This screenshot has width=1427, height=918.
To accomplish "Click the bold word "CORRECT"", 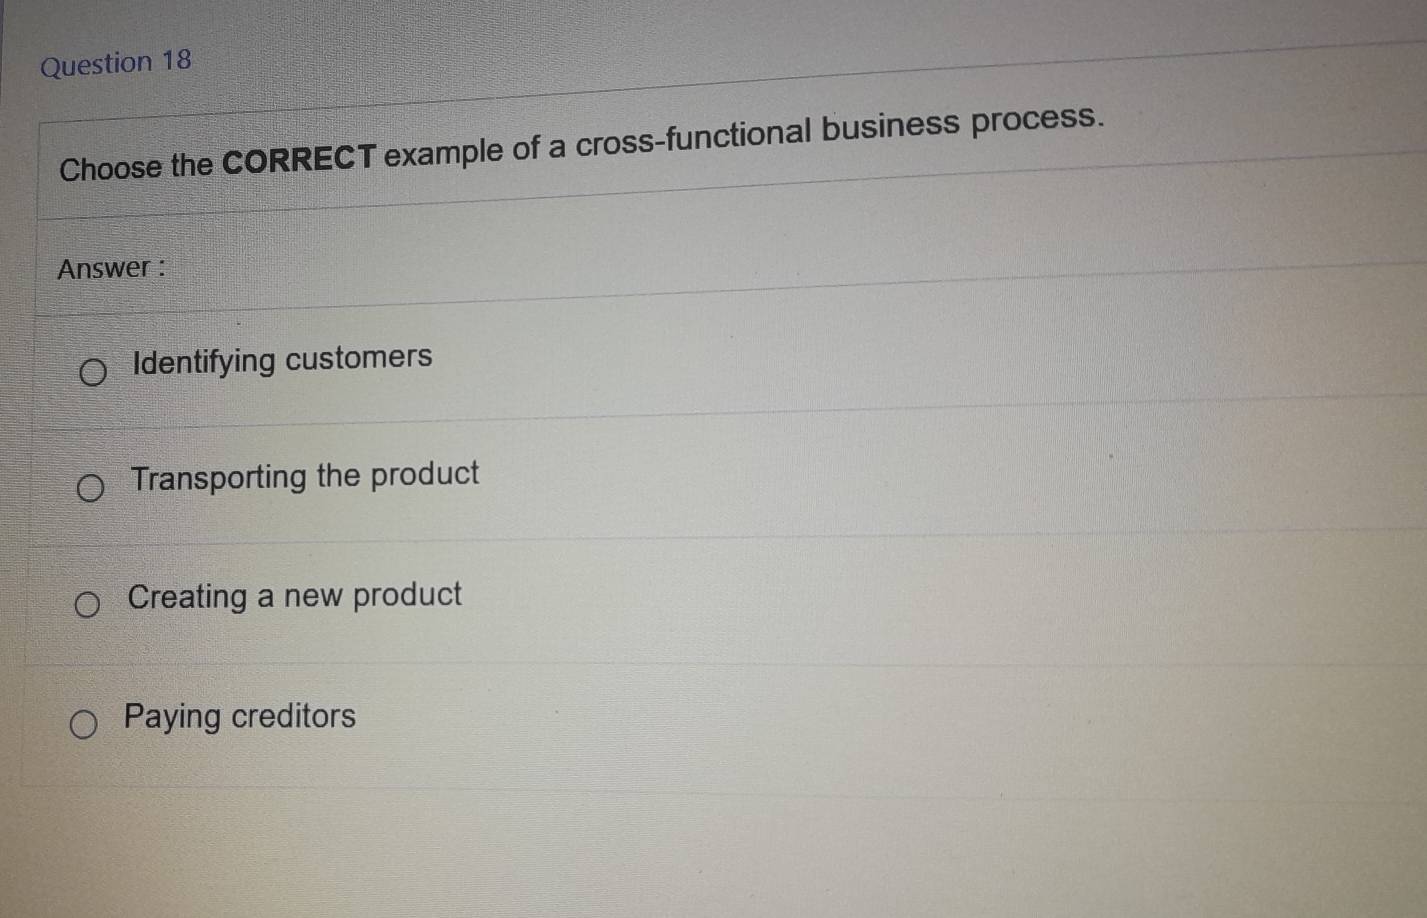I will click(x=299, y=159).
